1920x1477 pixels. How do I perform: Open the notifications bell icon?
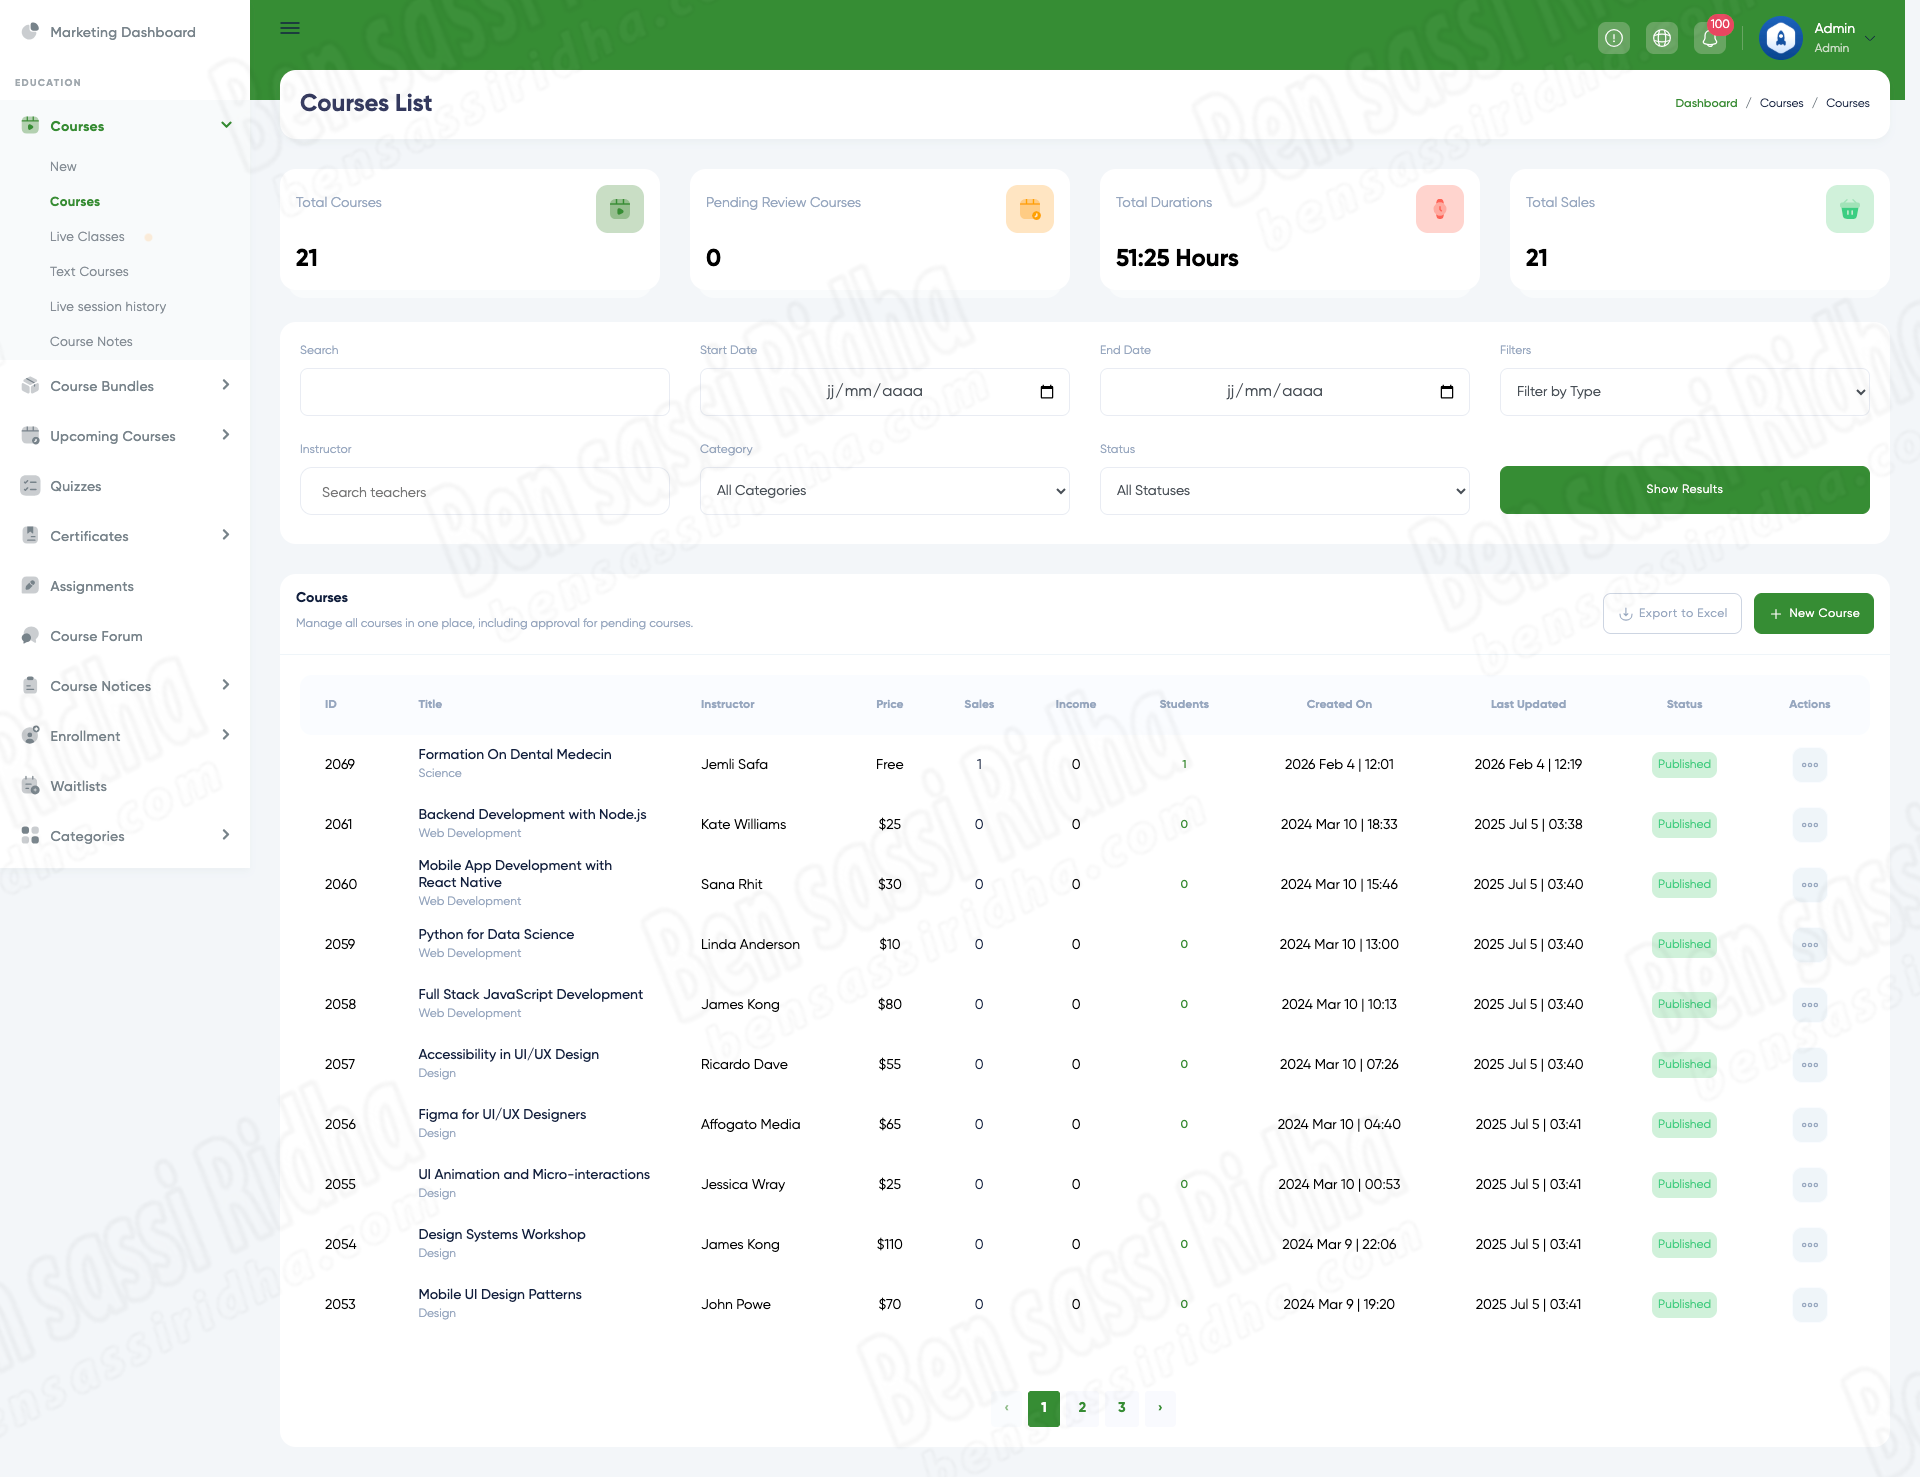1710,39
